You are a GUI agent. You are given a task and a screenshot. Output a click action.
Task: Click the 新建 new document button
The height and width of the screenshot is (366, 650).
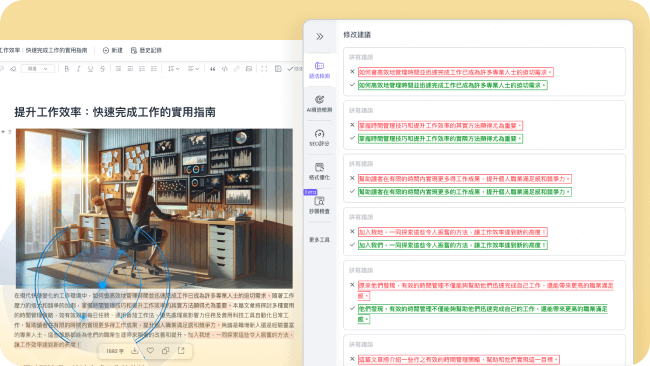click(x=113, y=50)
